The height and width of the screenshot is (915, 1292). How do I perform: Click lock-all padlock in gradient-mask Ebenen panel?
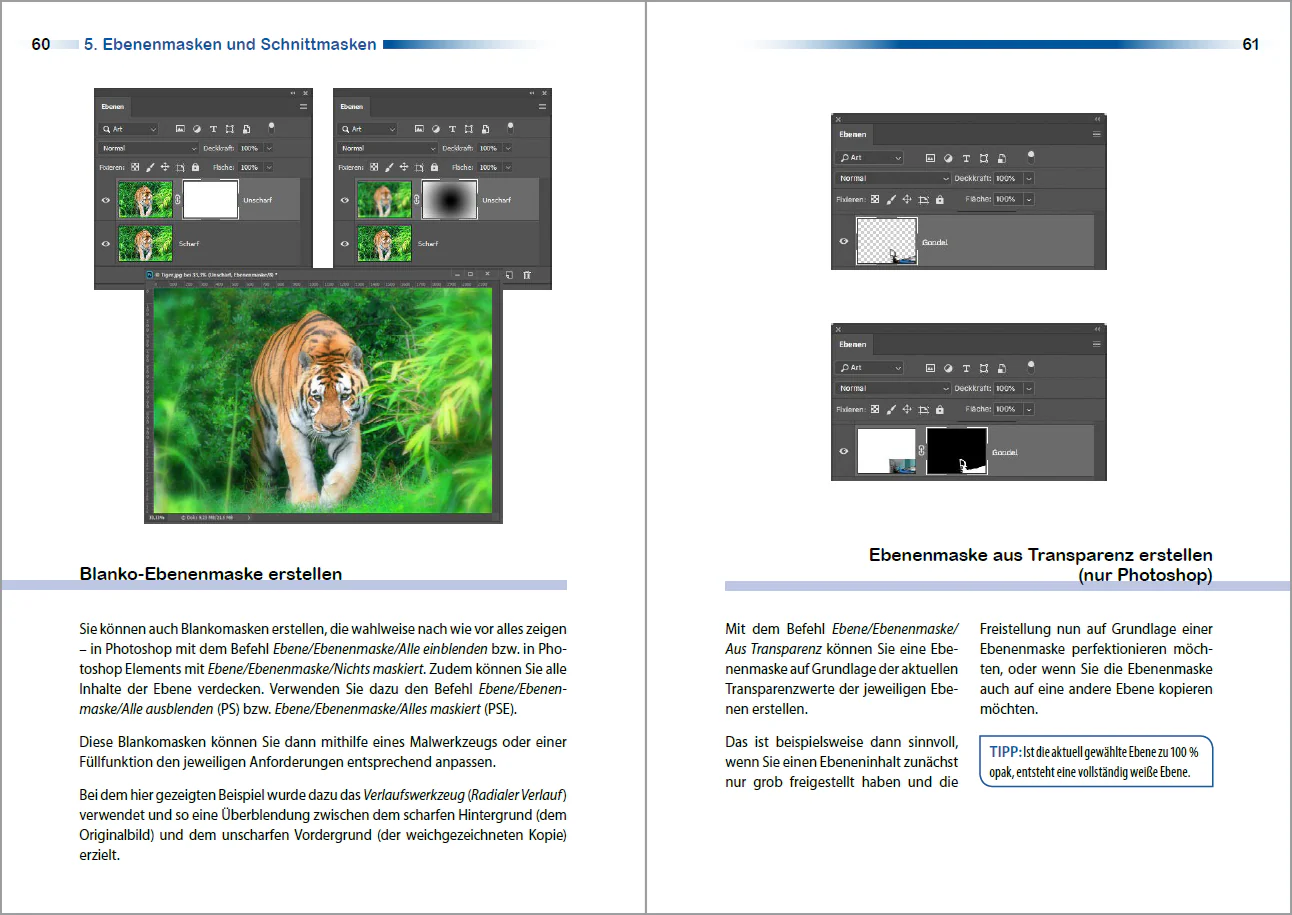pyautogui.click(x=434, y=168)
